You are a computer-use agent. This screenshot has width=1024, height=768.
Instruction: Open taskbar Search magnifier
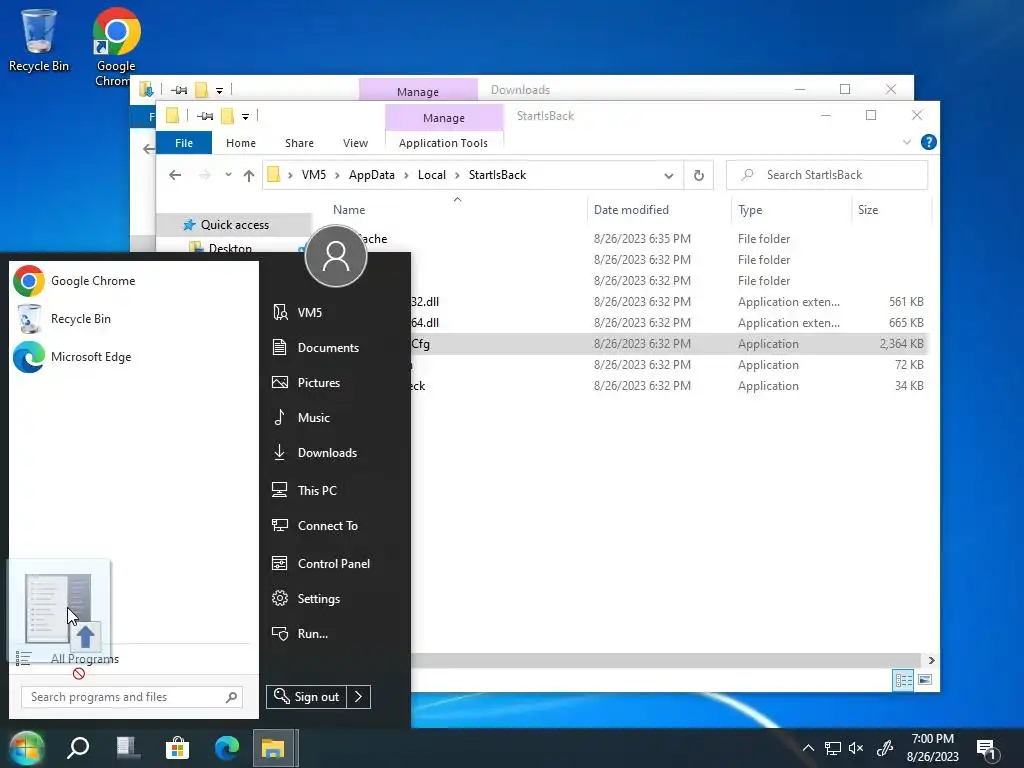coord(78,748)
